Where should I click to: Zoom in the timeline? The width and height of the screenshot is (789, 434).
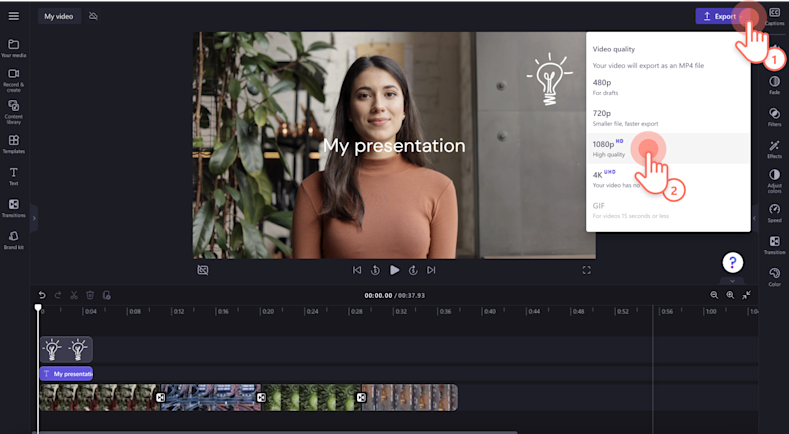coord(730,295)
